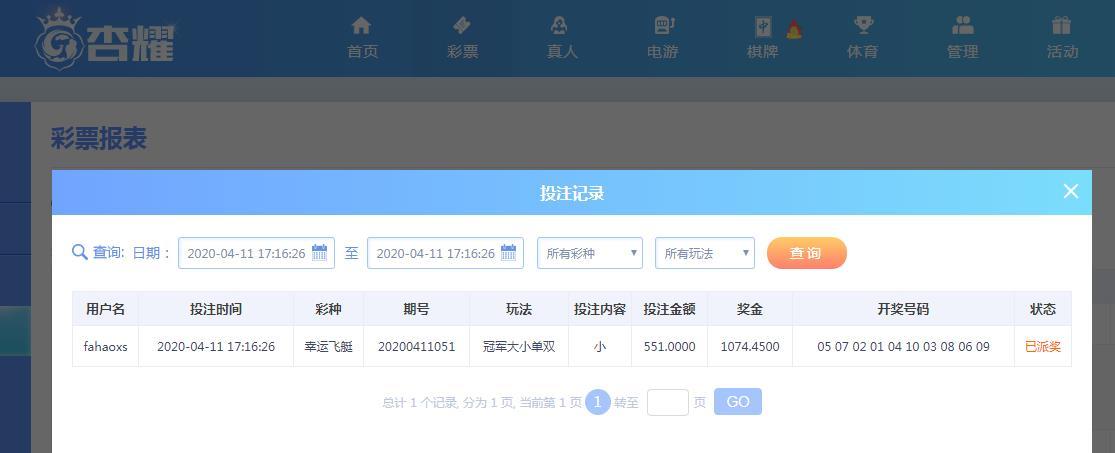Go to 彩票 menu label
Image resolution: width=1115 pixels, height=453 pixels.
click(x=462, y=52)
